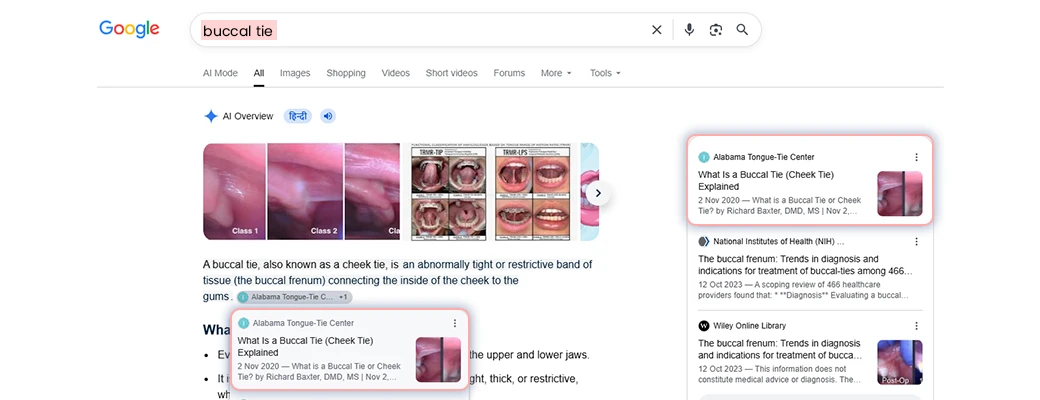Start voice search with the microphone icon
This screenshot has height=400, width=1040.
[x=689, y=30]
